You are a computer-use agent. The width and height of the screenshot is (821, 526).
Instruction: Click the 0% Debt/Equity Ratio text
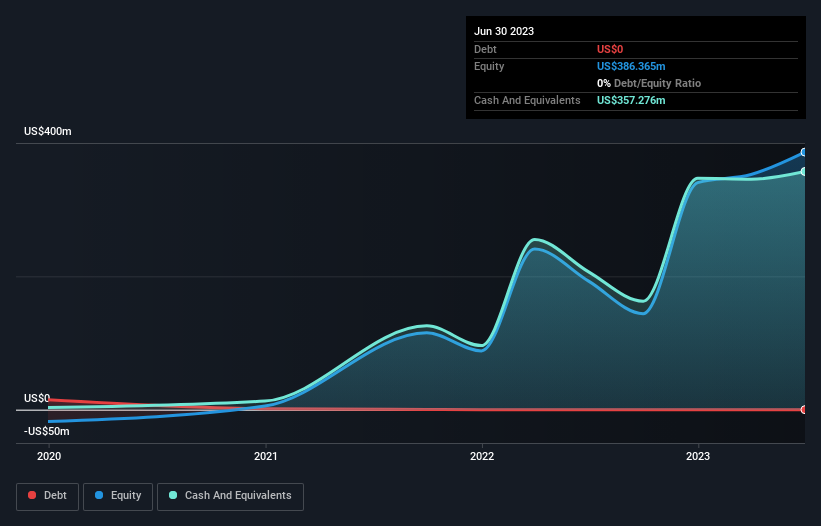649,83
